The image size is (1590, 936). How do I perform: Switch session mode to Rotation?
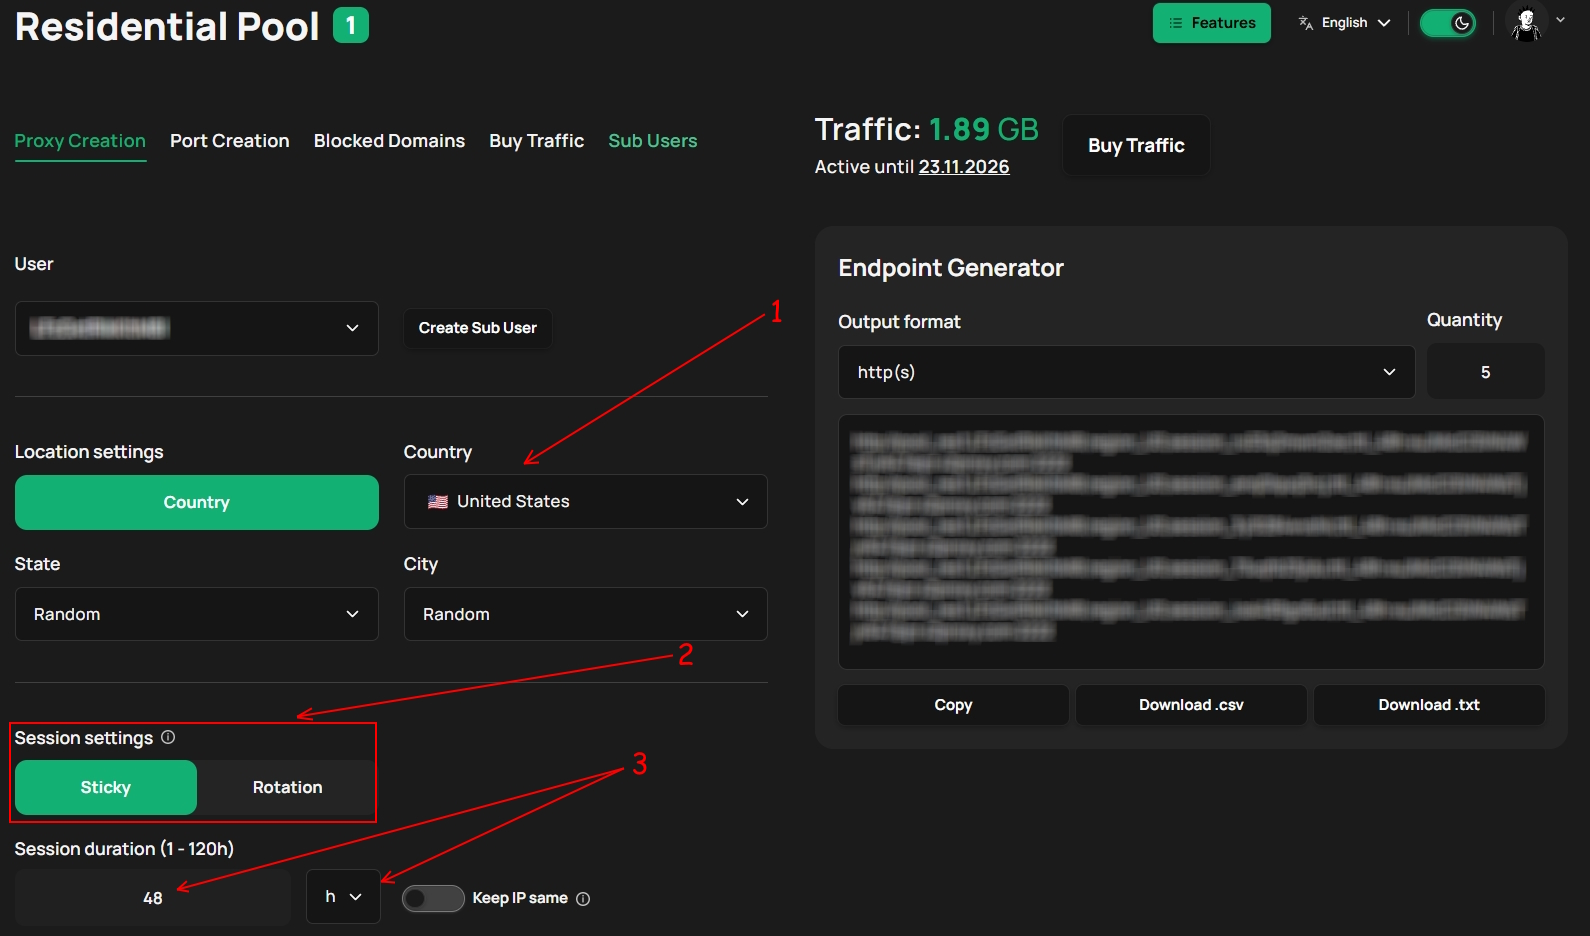287,787
